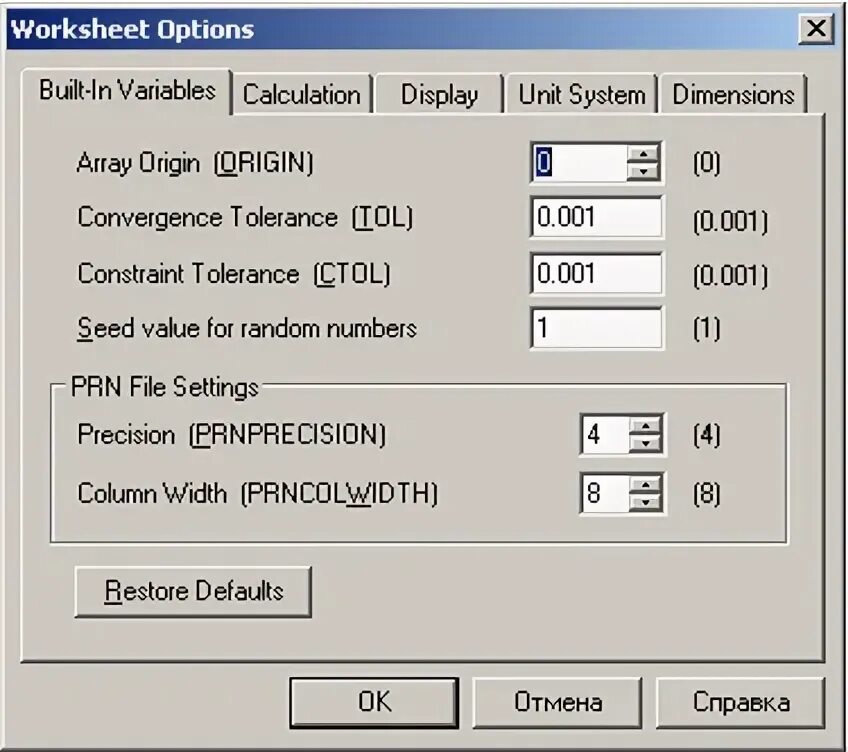Image resolution: width=848 pixels, height=752 pixels.
Task: Decrease the Column Width with down arrow
Action: tap(646, 502)
